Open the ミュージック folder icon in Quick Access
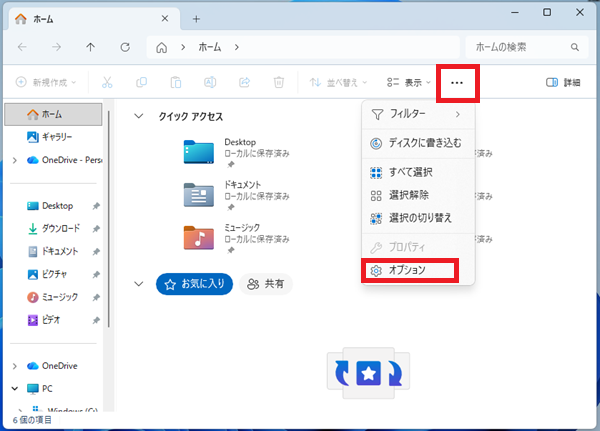 coord(199,236)
